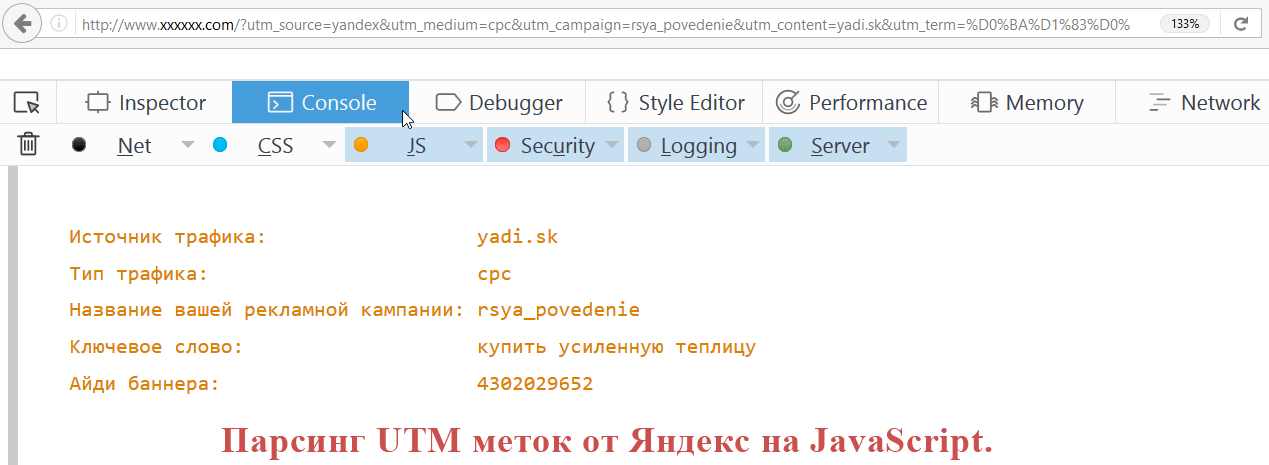1269x465 pixels.
Task: Open the Memory tab
Action: [1027, 102]
